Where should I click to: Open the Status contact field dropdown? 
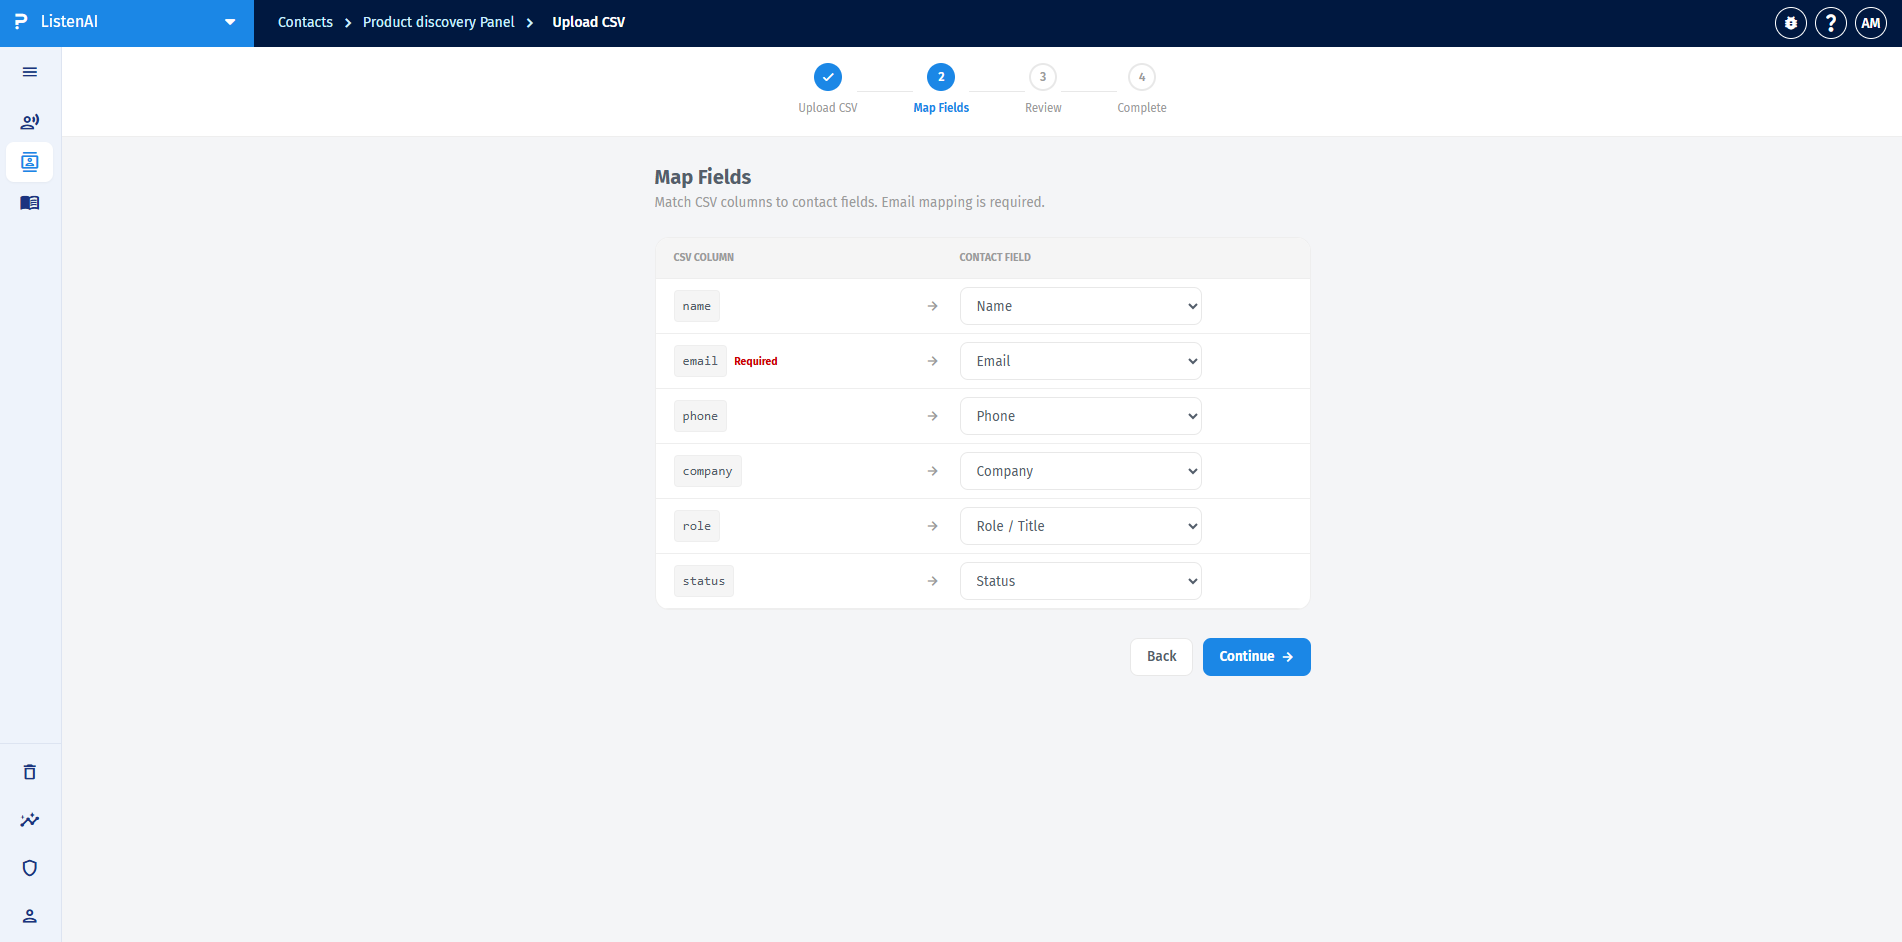pyautogui.click(x=1081, y=581)
